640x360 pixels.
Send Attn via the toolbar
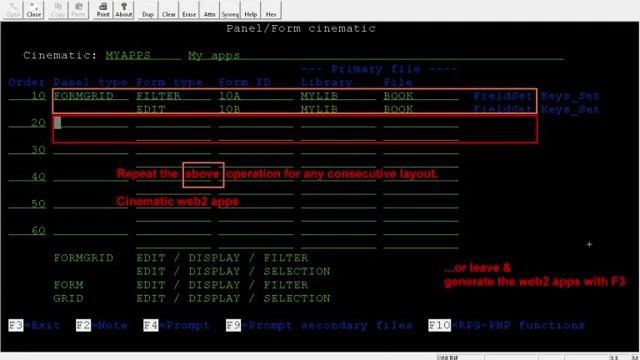click(209, 10)
